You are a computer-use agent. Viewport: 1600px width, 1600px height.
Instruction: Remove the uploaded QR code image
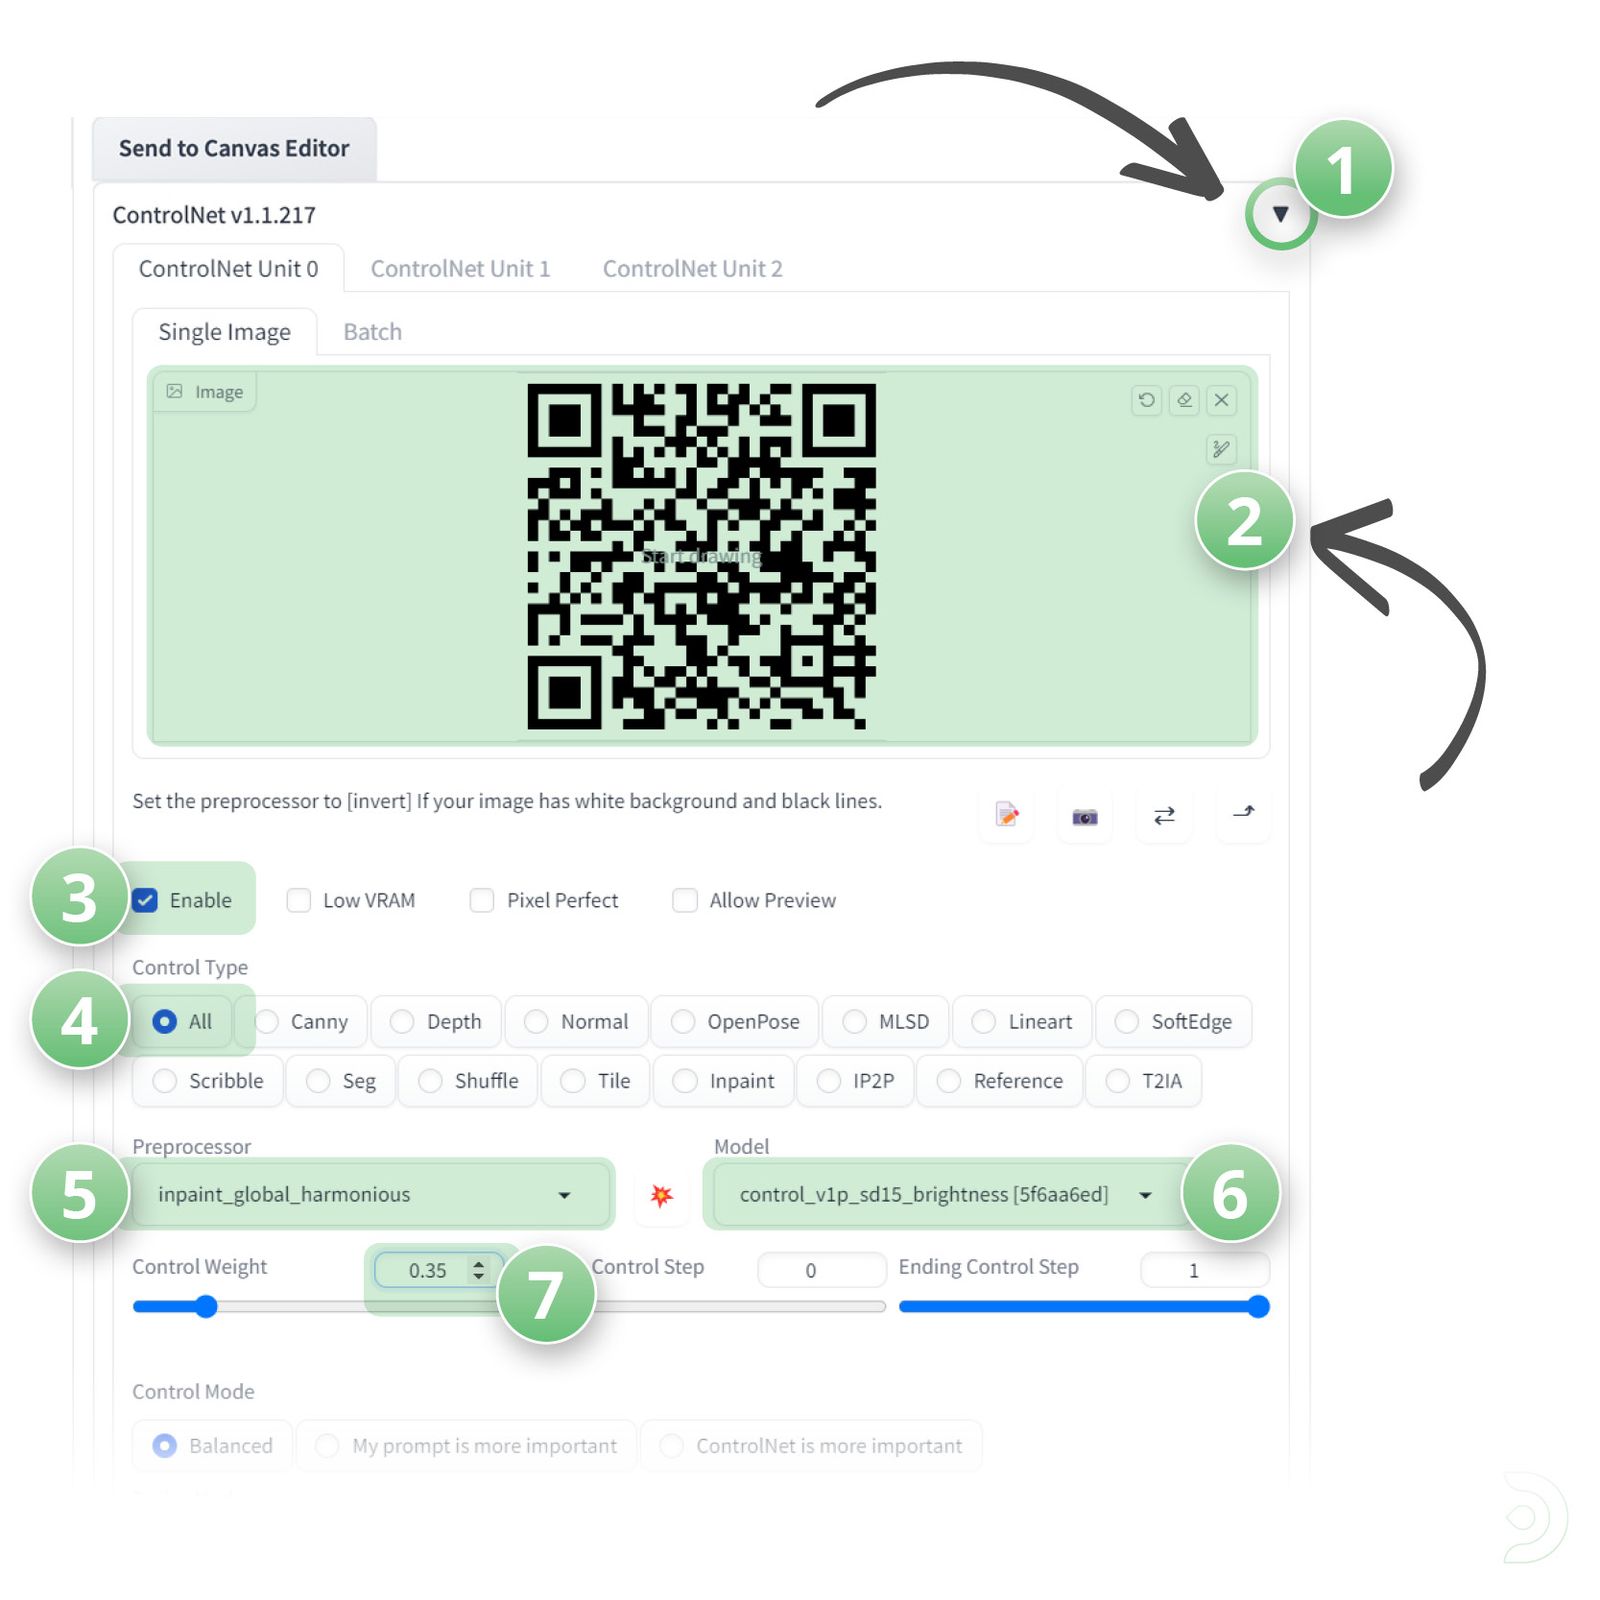[1221, 401]
